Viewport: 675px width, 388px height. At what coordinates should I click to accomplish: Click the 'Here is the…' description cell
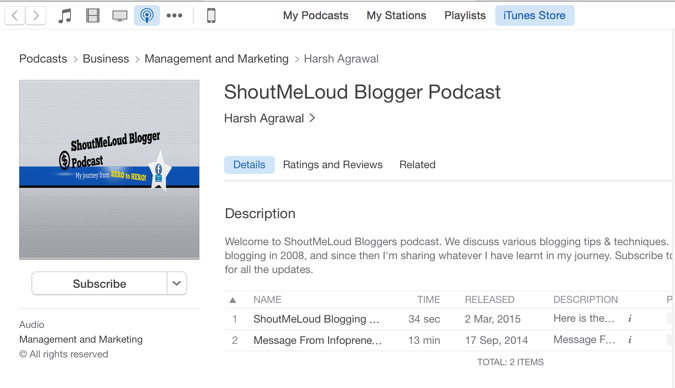point(584,318)
